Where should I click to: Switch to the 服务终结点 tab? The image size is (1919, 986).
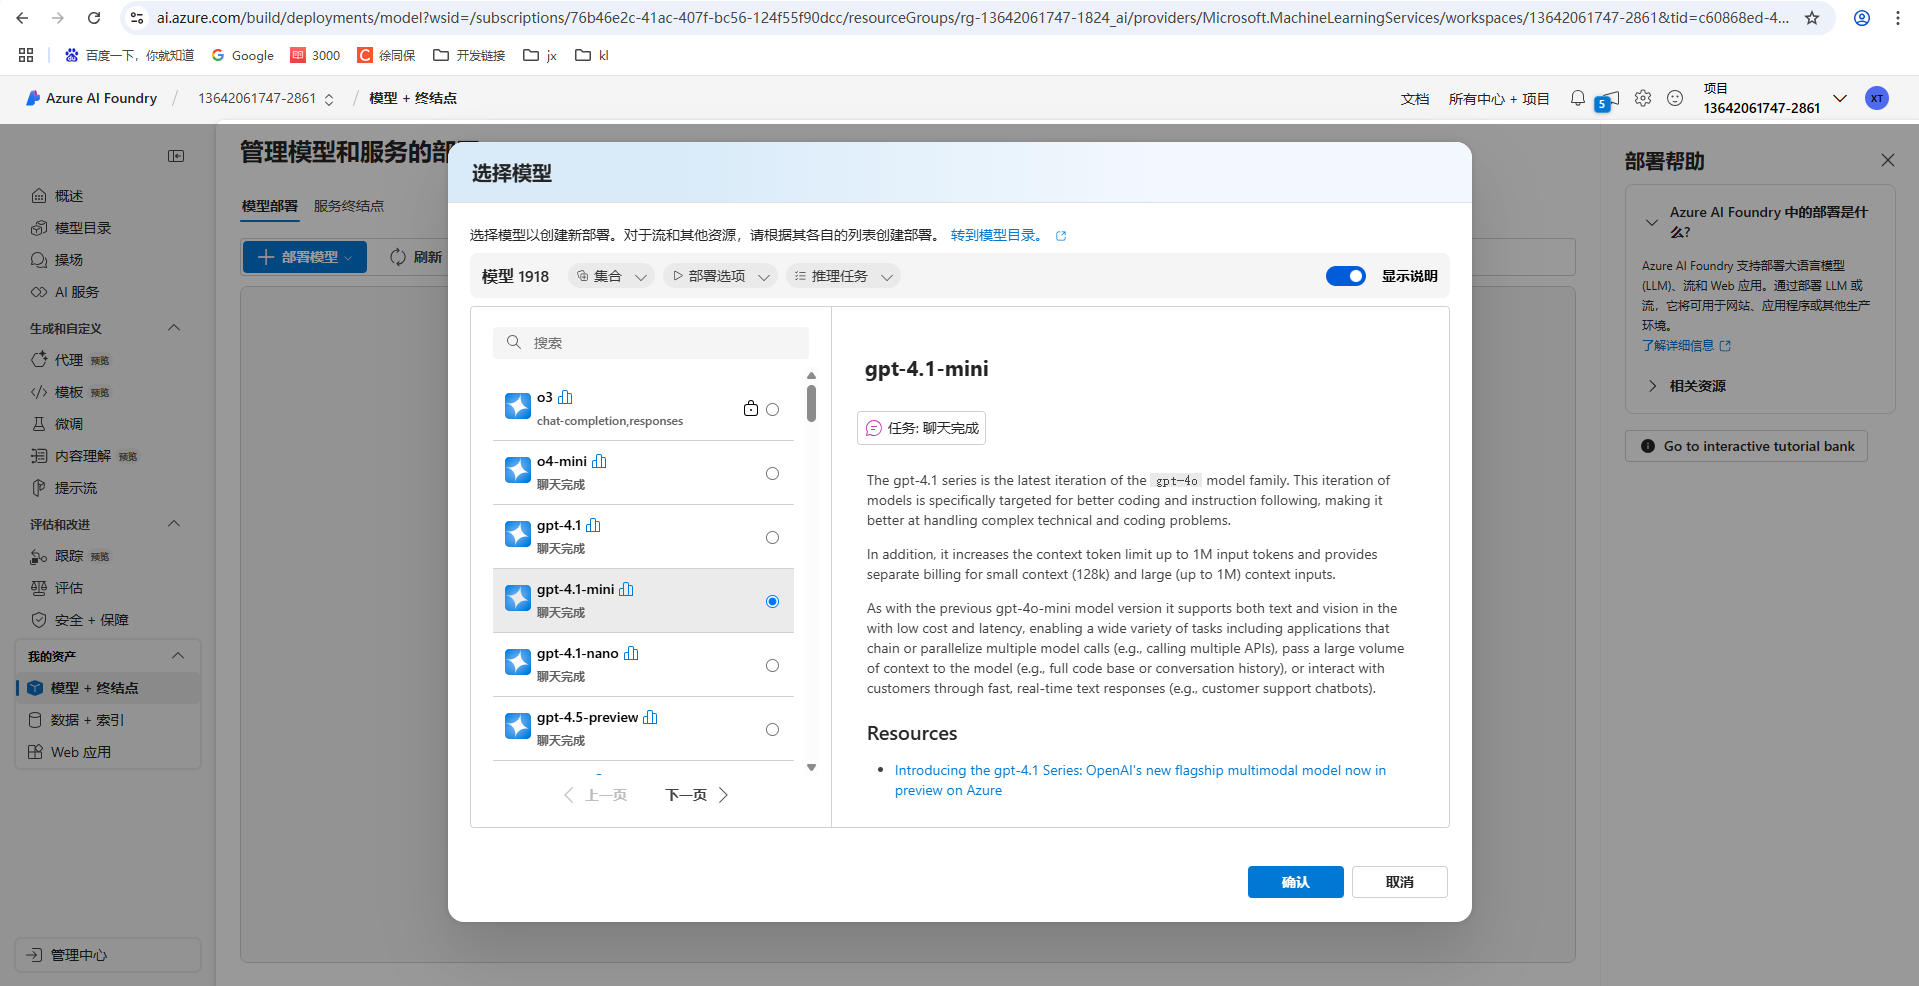point(349,206)
